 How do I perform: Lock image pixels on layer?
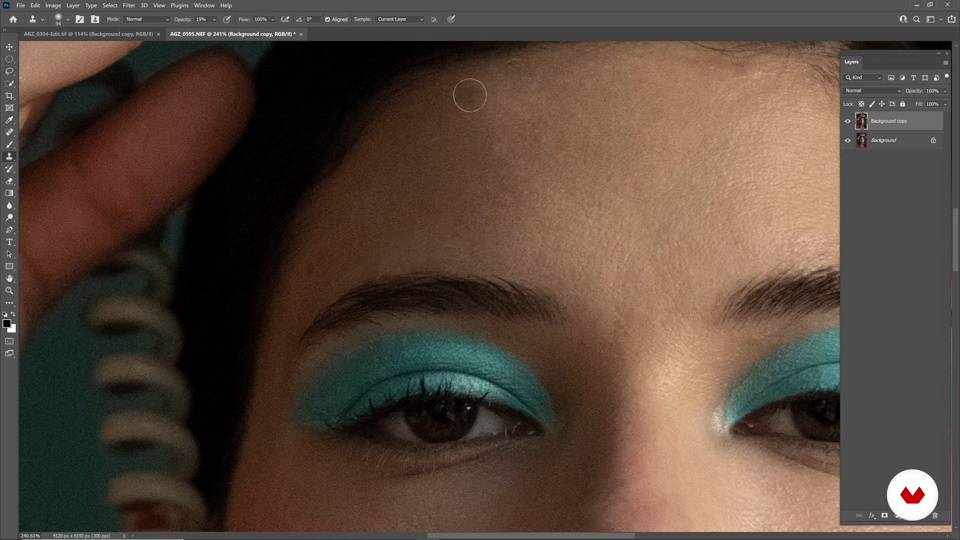click(x=872, y=104)
